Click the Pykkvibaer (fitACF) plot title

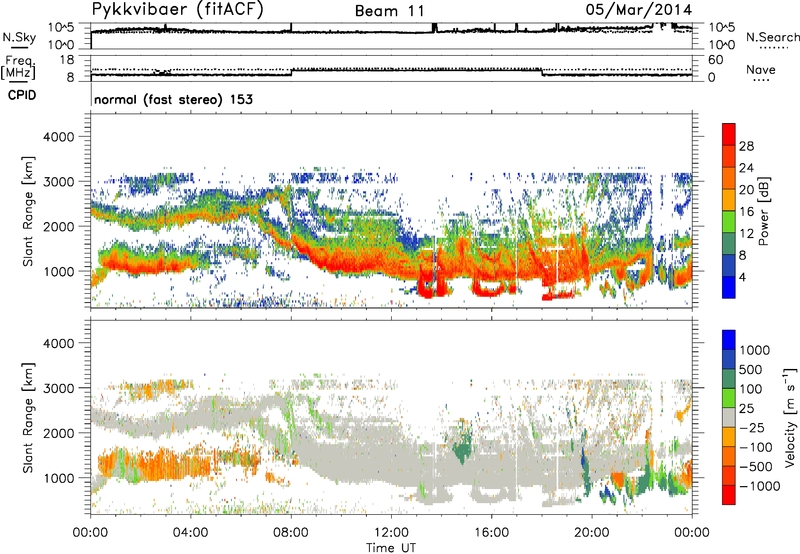(178, 10)
